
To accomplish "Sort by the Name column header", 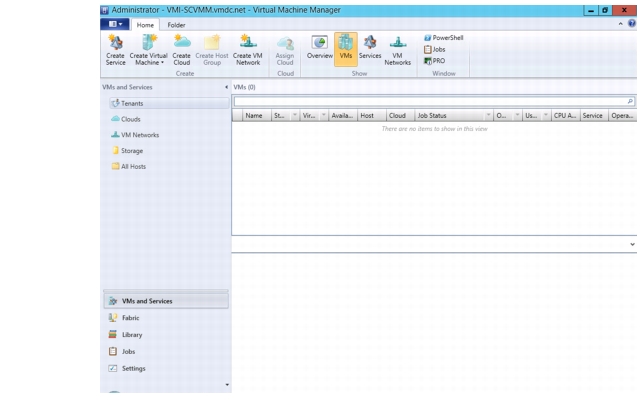I will pos(257,116).
